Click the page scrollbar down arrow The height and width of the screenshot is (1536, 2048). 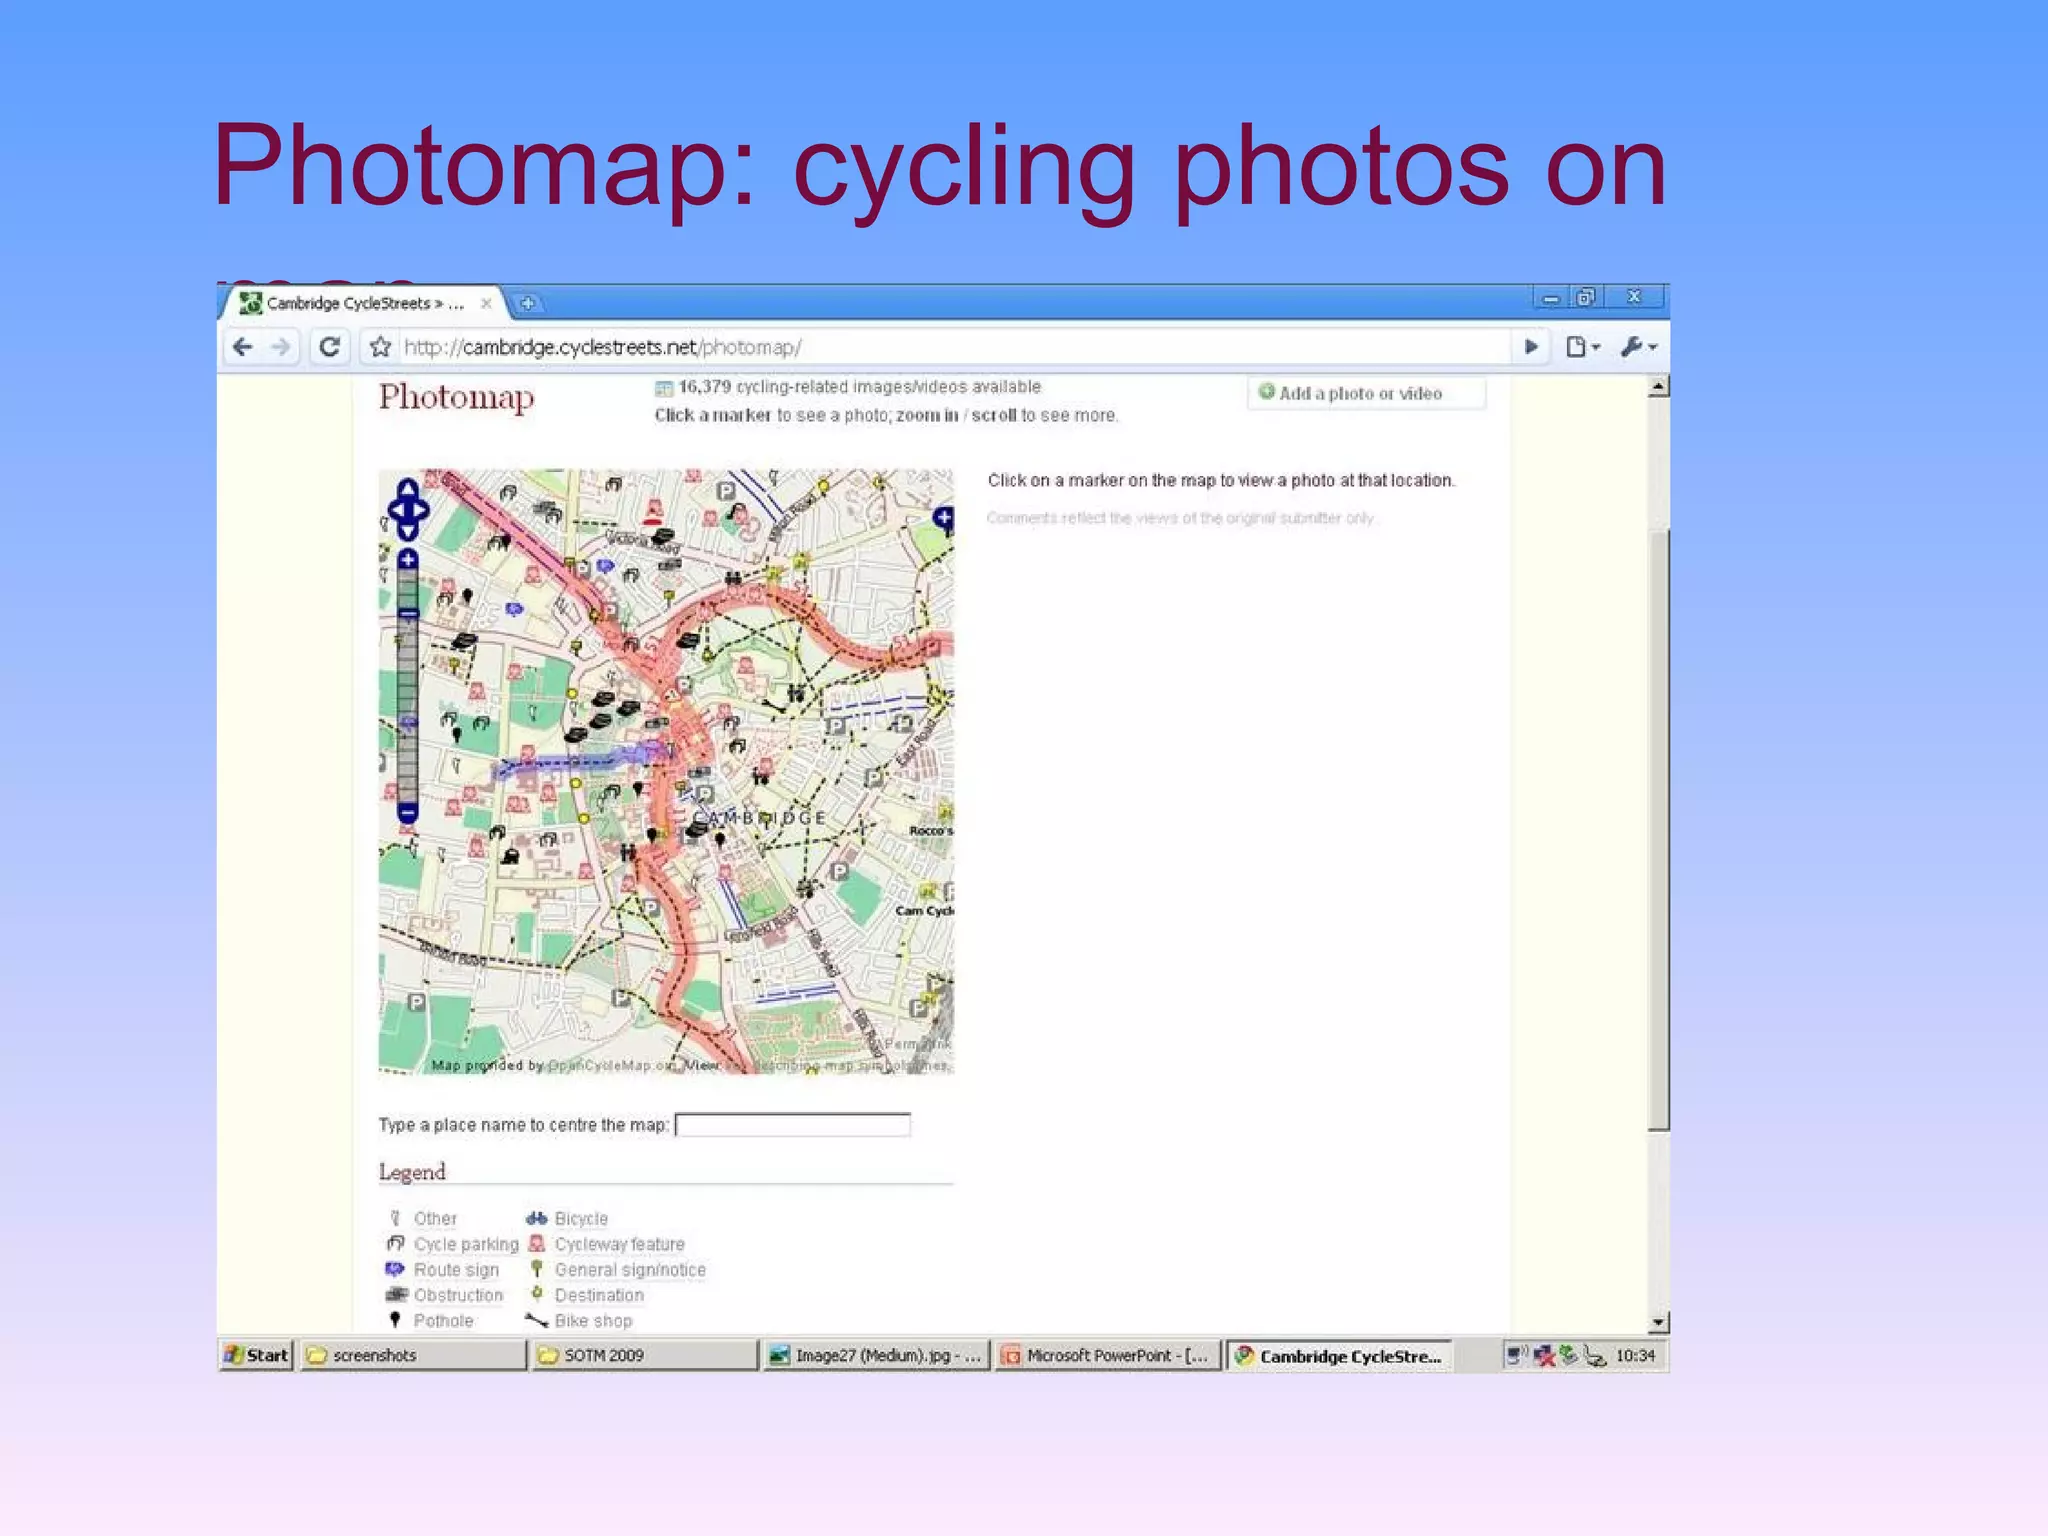pyautogui.click(x=1659, y=1322)
